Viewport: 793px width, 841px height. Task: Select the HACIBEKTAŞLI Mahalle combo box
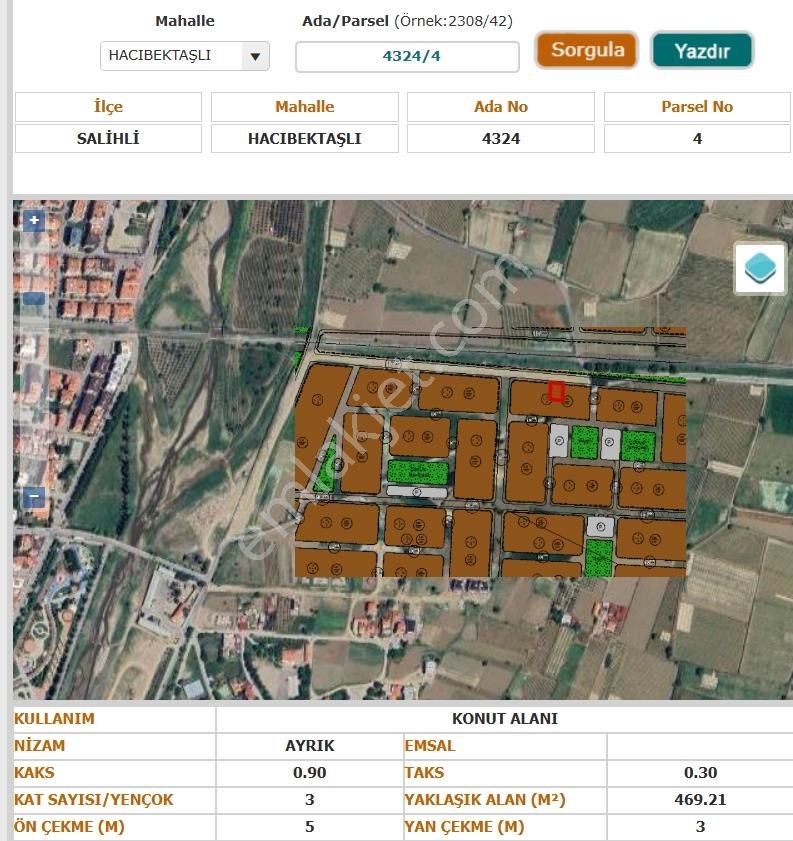[x=185, y=56]
